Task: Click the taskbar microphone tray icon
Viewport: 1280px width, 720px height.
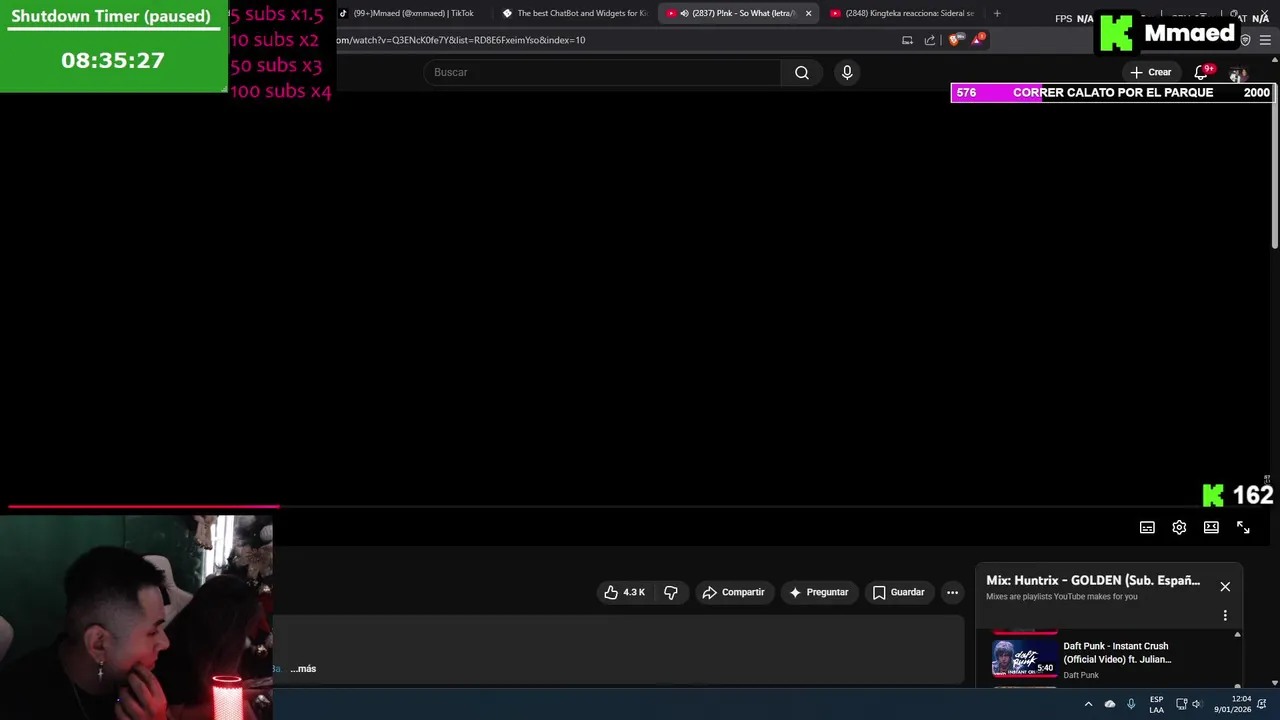Action: point(1131,704)
